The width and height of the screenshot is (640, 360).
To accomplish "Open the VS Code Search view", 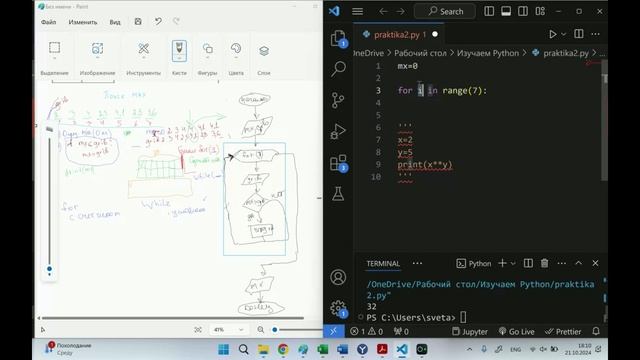I will tap(338, 69).
